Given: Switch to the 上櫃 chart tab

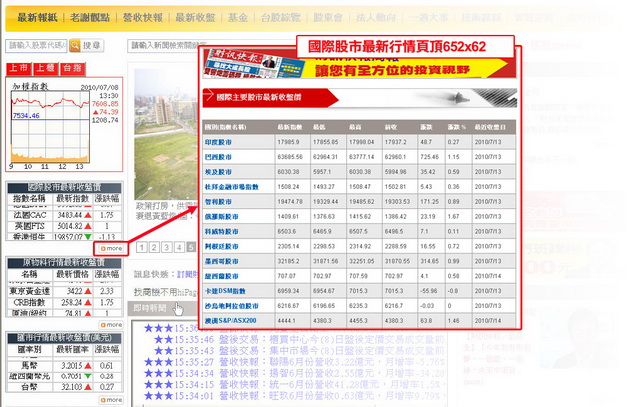Looking at the screenshot, I should (x=45, y=68).
